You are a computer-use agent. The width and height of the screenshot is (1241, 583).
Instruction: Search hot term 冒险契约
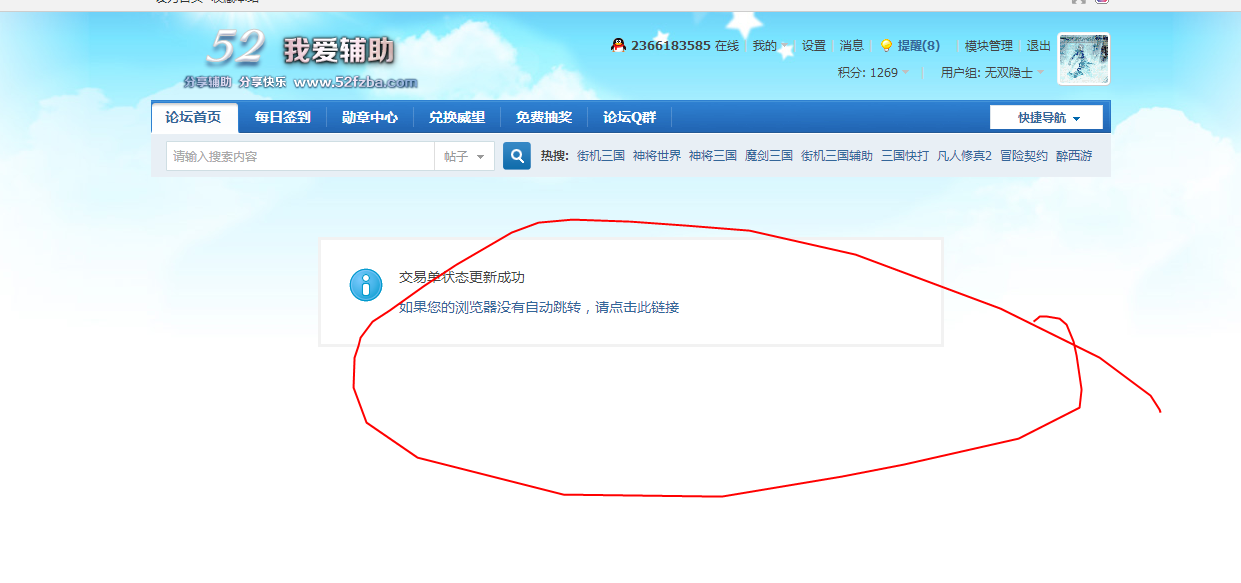[x=1024, y=156]
